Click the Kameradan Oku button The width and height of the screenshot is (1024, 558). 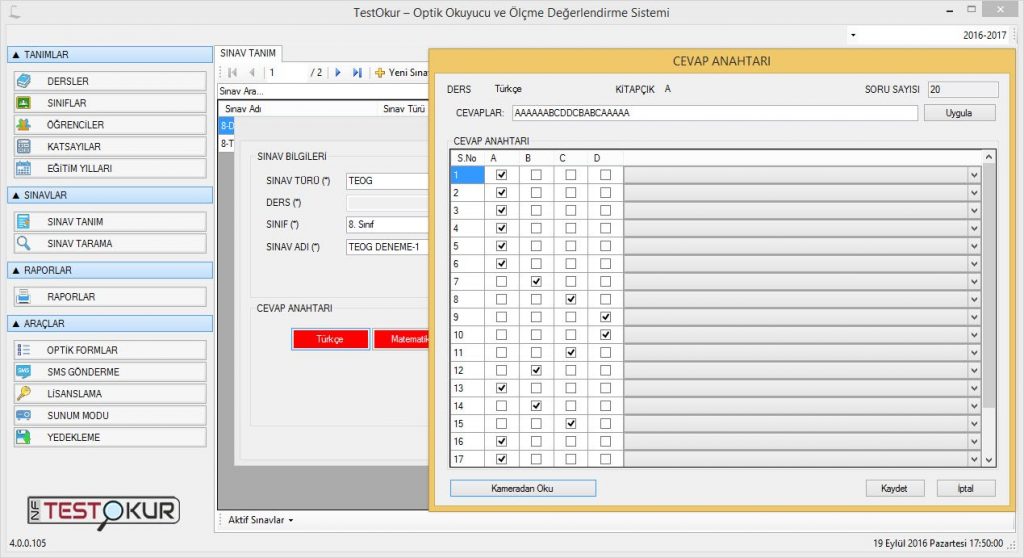coord(522,488)
